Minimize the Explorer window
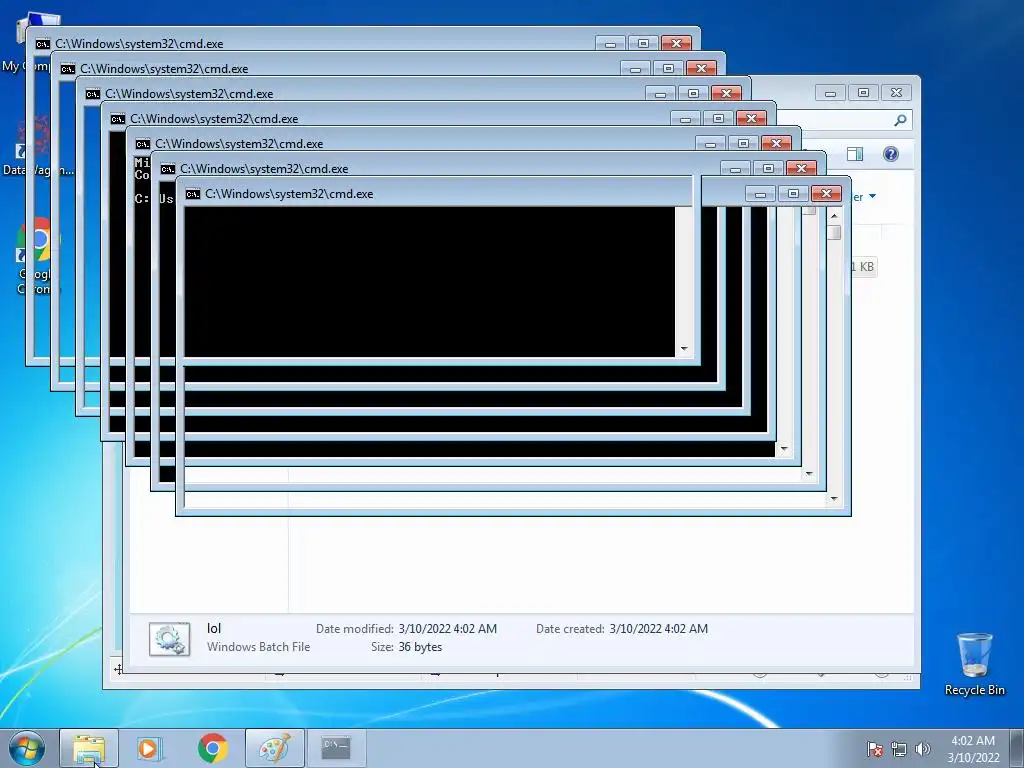The height and width of the screenshot is (768, 1024). click(x=830, y=93)
